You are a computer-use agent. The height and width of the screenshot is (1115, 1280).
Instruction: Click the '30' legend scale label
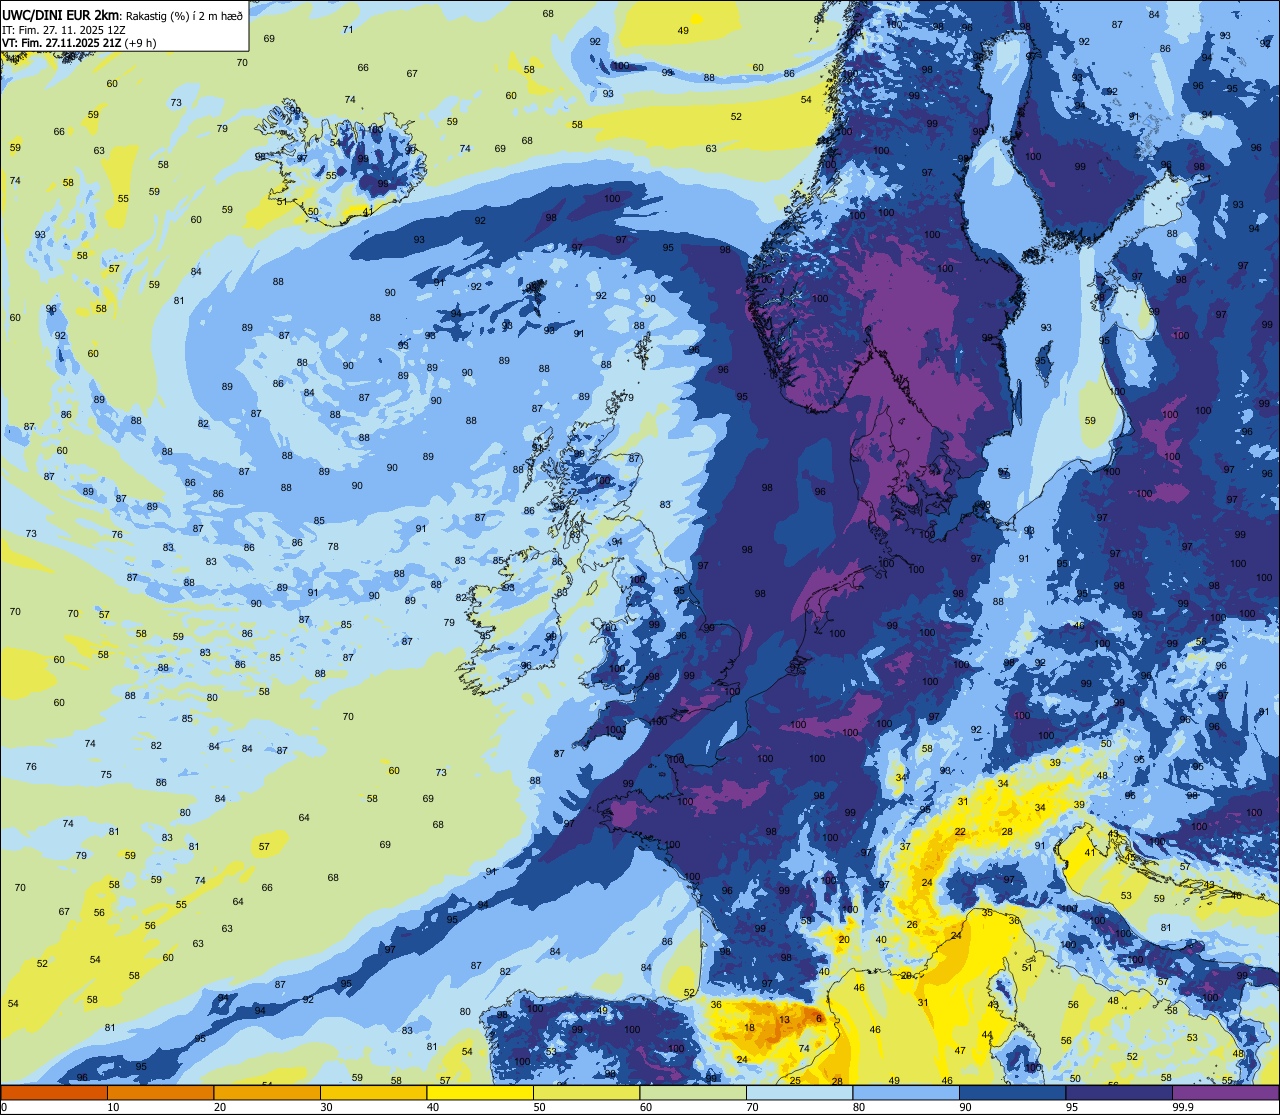(x=326, y=1107)
